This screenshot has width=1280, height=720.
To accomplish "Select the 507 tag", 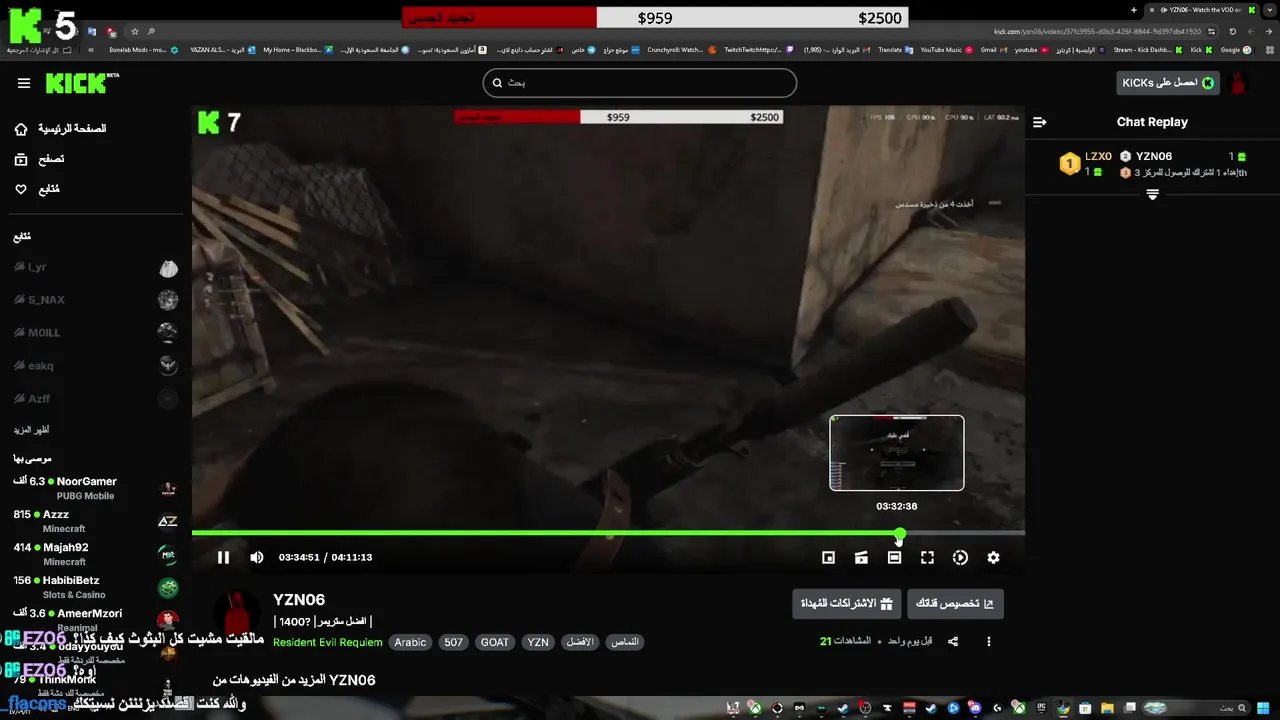I will (x=454, y=642).
